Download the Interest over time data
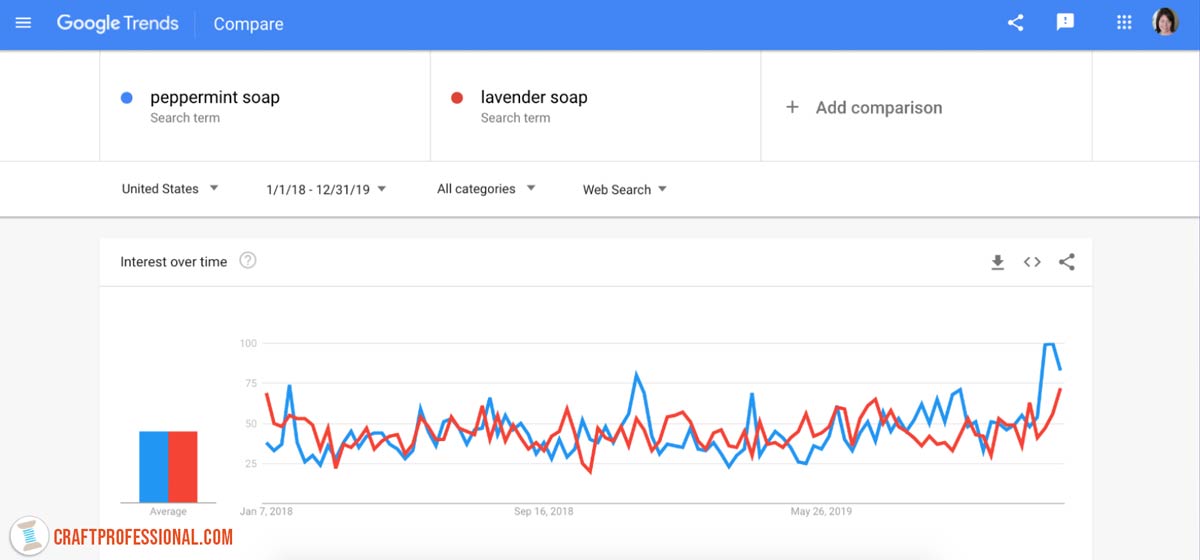The width and height of the screenshot is (1200, 560). pos(997,262)
